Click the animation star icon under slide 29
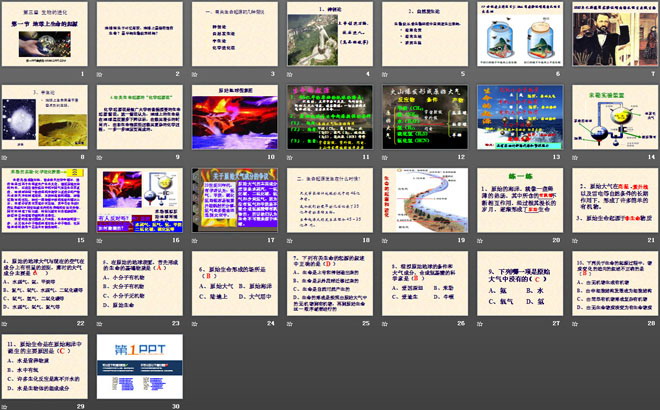The image size is (660, 410). (x=5, y=407)
